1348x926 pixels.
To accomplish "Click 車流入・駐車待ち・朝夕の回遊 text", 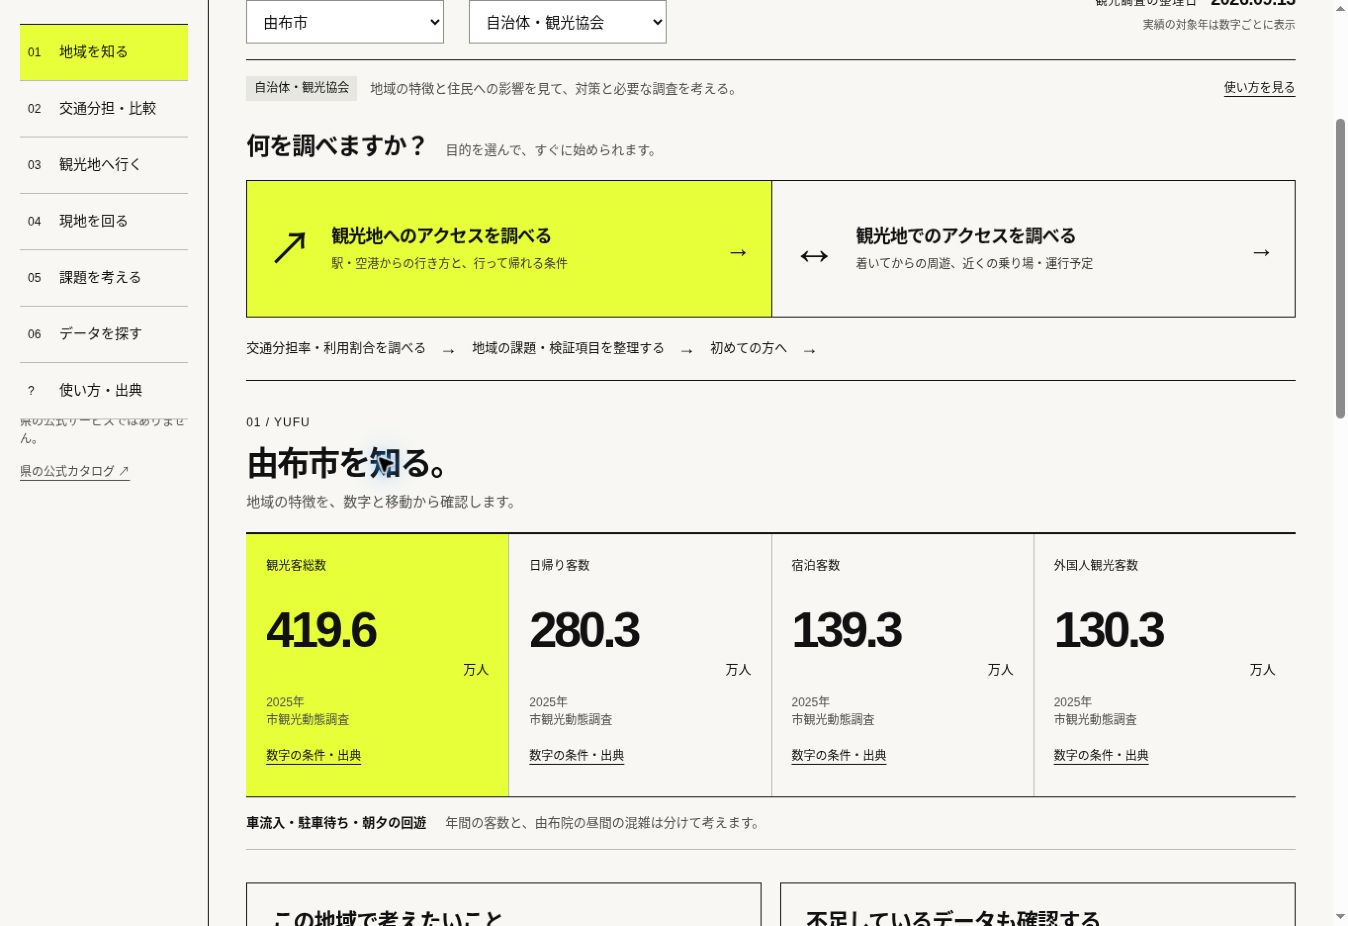I will [336, 823].
